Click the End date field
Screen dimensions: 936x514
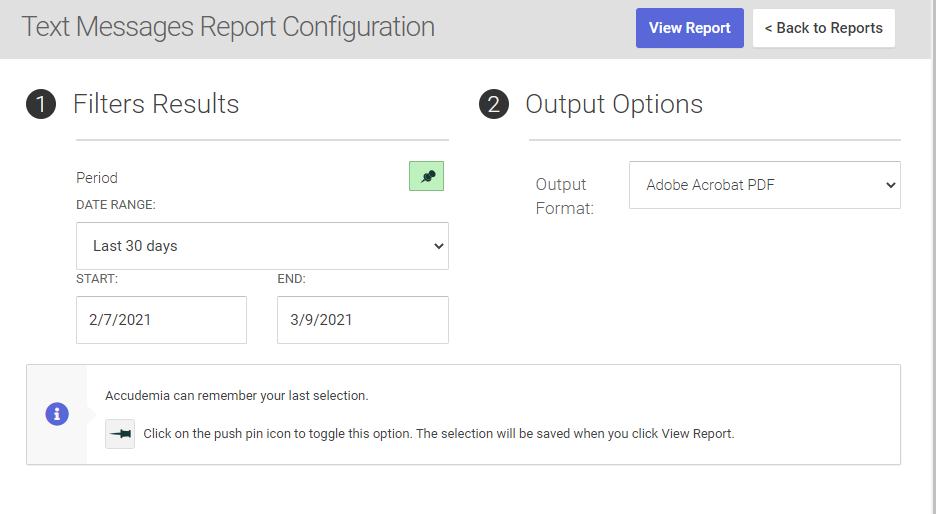(362, 320)
